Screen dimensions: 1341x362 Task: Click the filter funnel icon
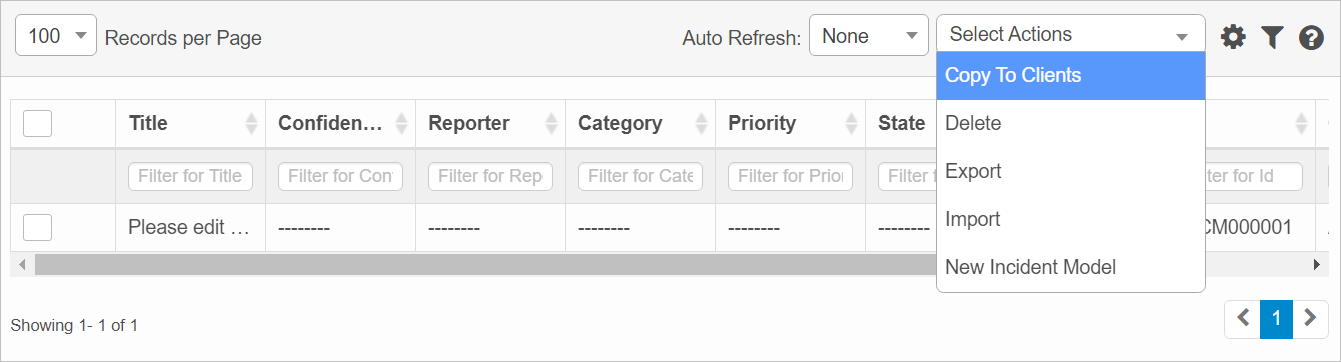tap(1272, 37)
